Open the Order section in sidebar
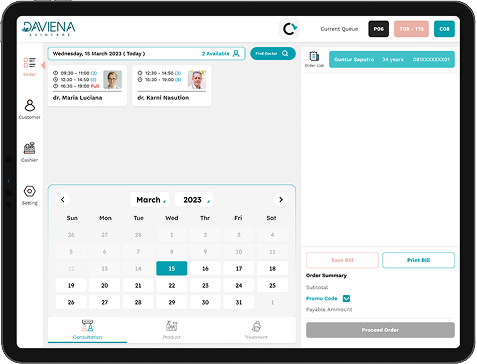The width and height of the screenshot is (477, 364). (x=29, y=66)
